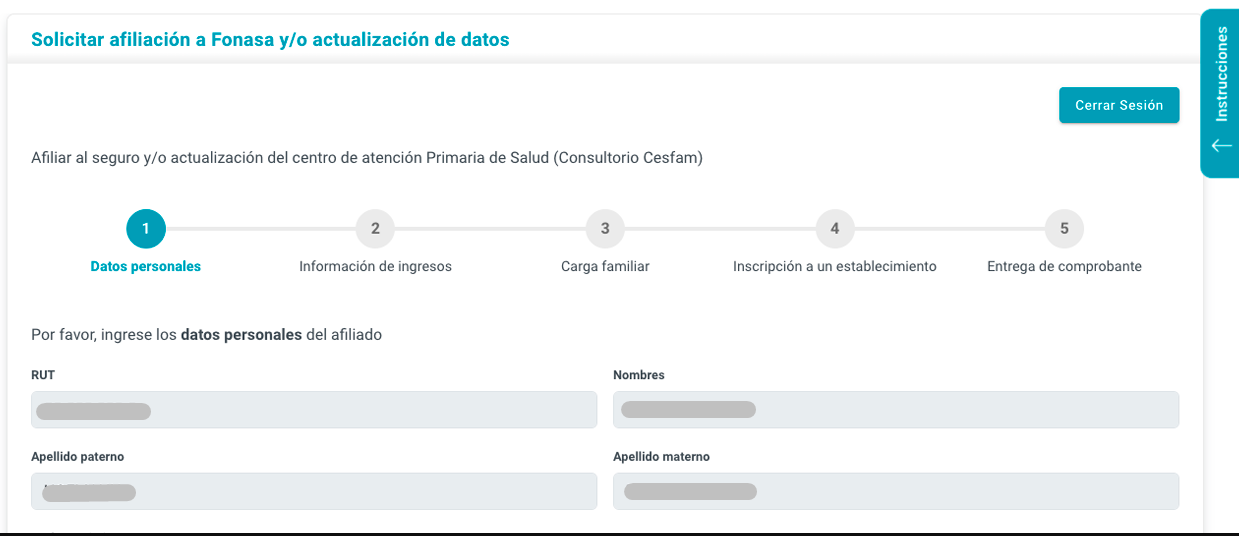Viewport: 1239px width, 536px height.
Task: Focus the Apellido materno field
Action: point(896,491)
